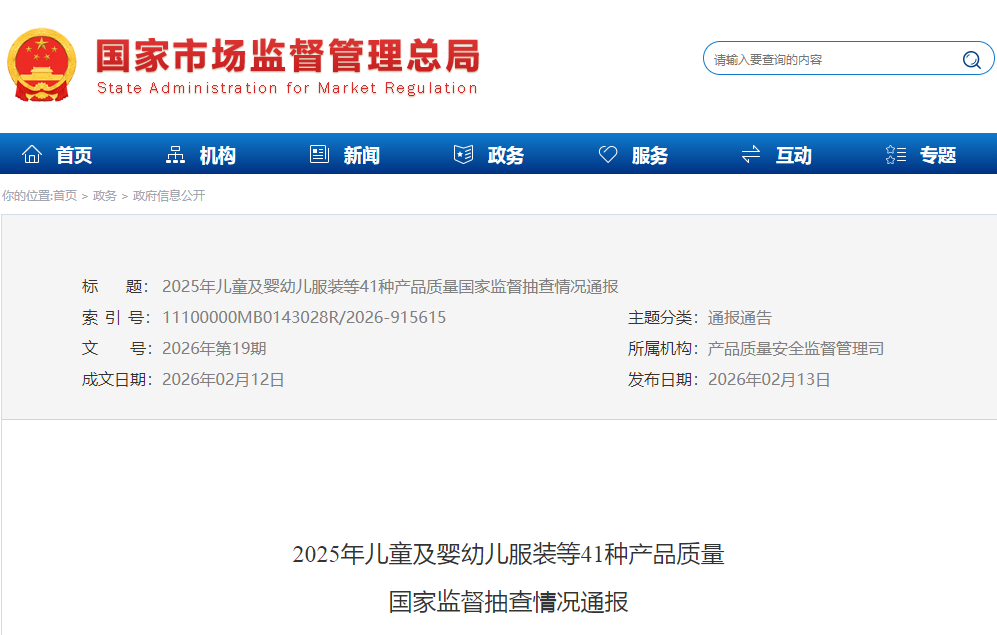Click the 你的位置 breadcrumb label
The image size is (997, 635).
[26, 196]
